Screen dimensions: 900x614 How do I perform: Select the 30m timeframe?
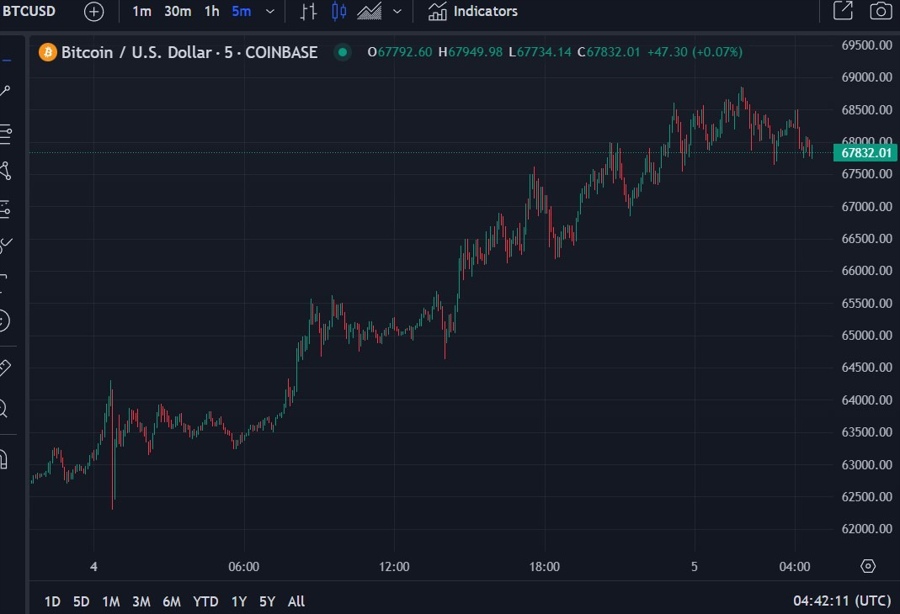pyautogui.click(x=177, y=11)
